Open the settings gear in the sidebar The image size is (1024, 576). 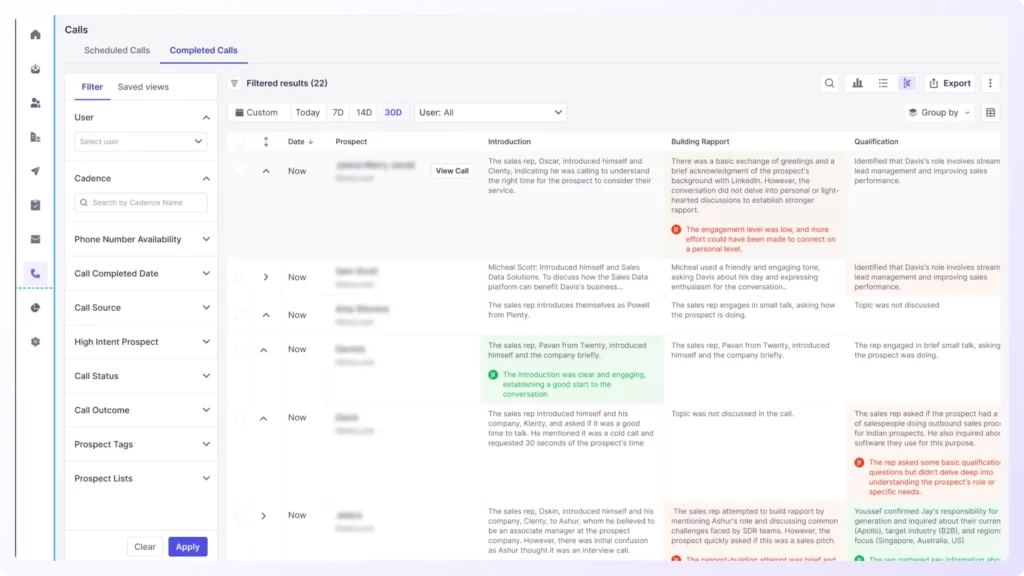point(36,343)
